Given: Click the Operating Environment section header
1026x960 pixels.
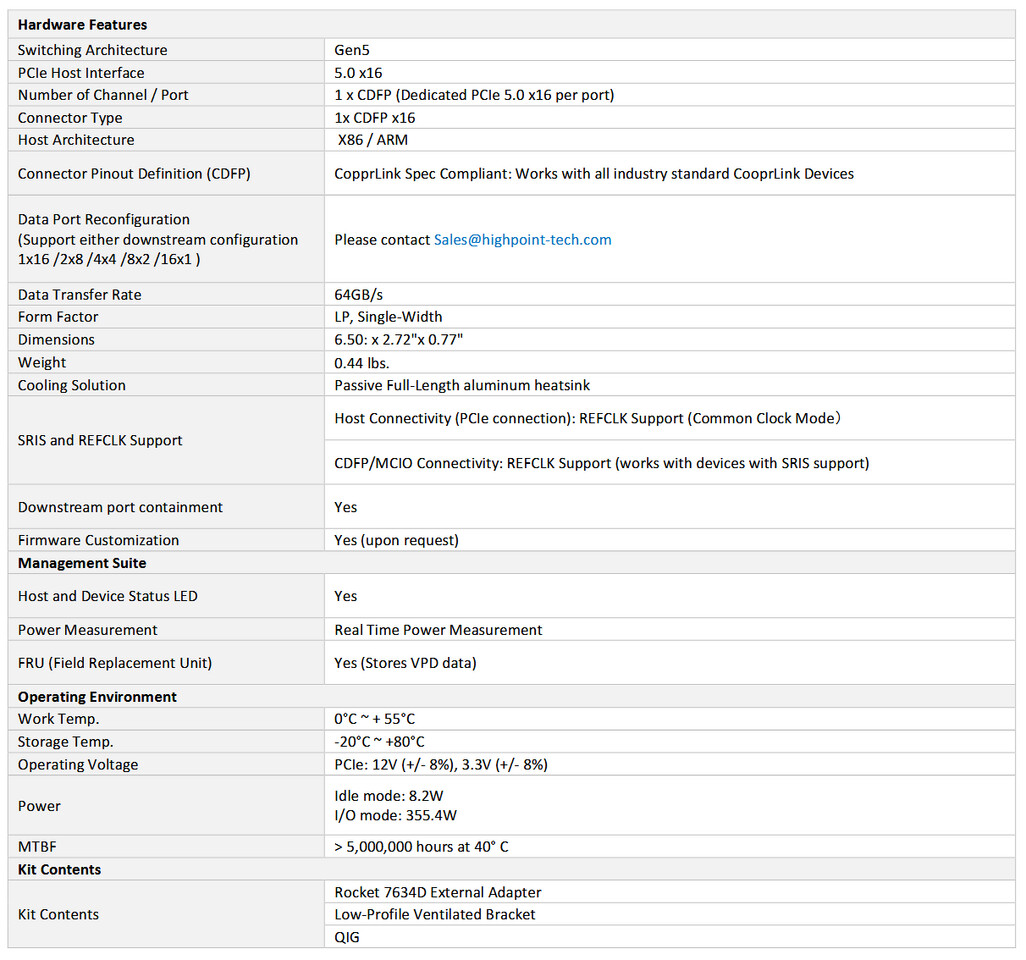Looking at the screenshot, I should (97, 697).
